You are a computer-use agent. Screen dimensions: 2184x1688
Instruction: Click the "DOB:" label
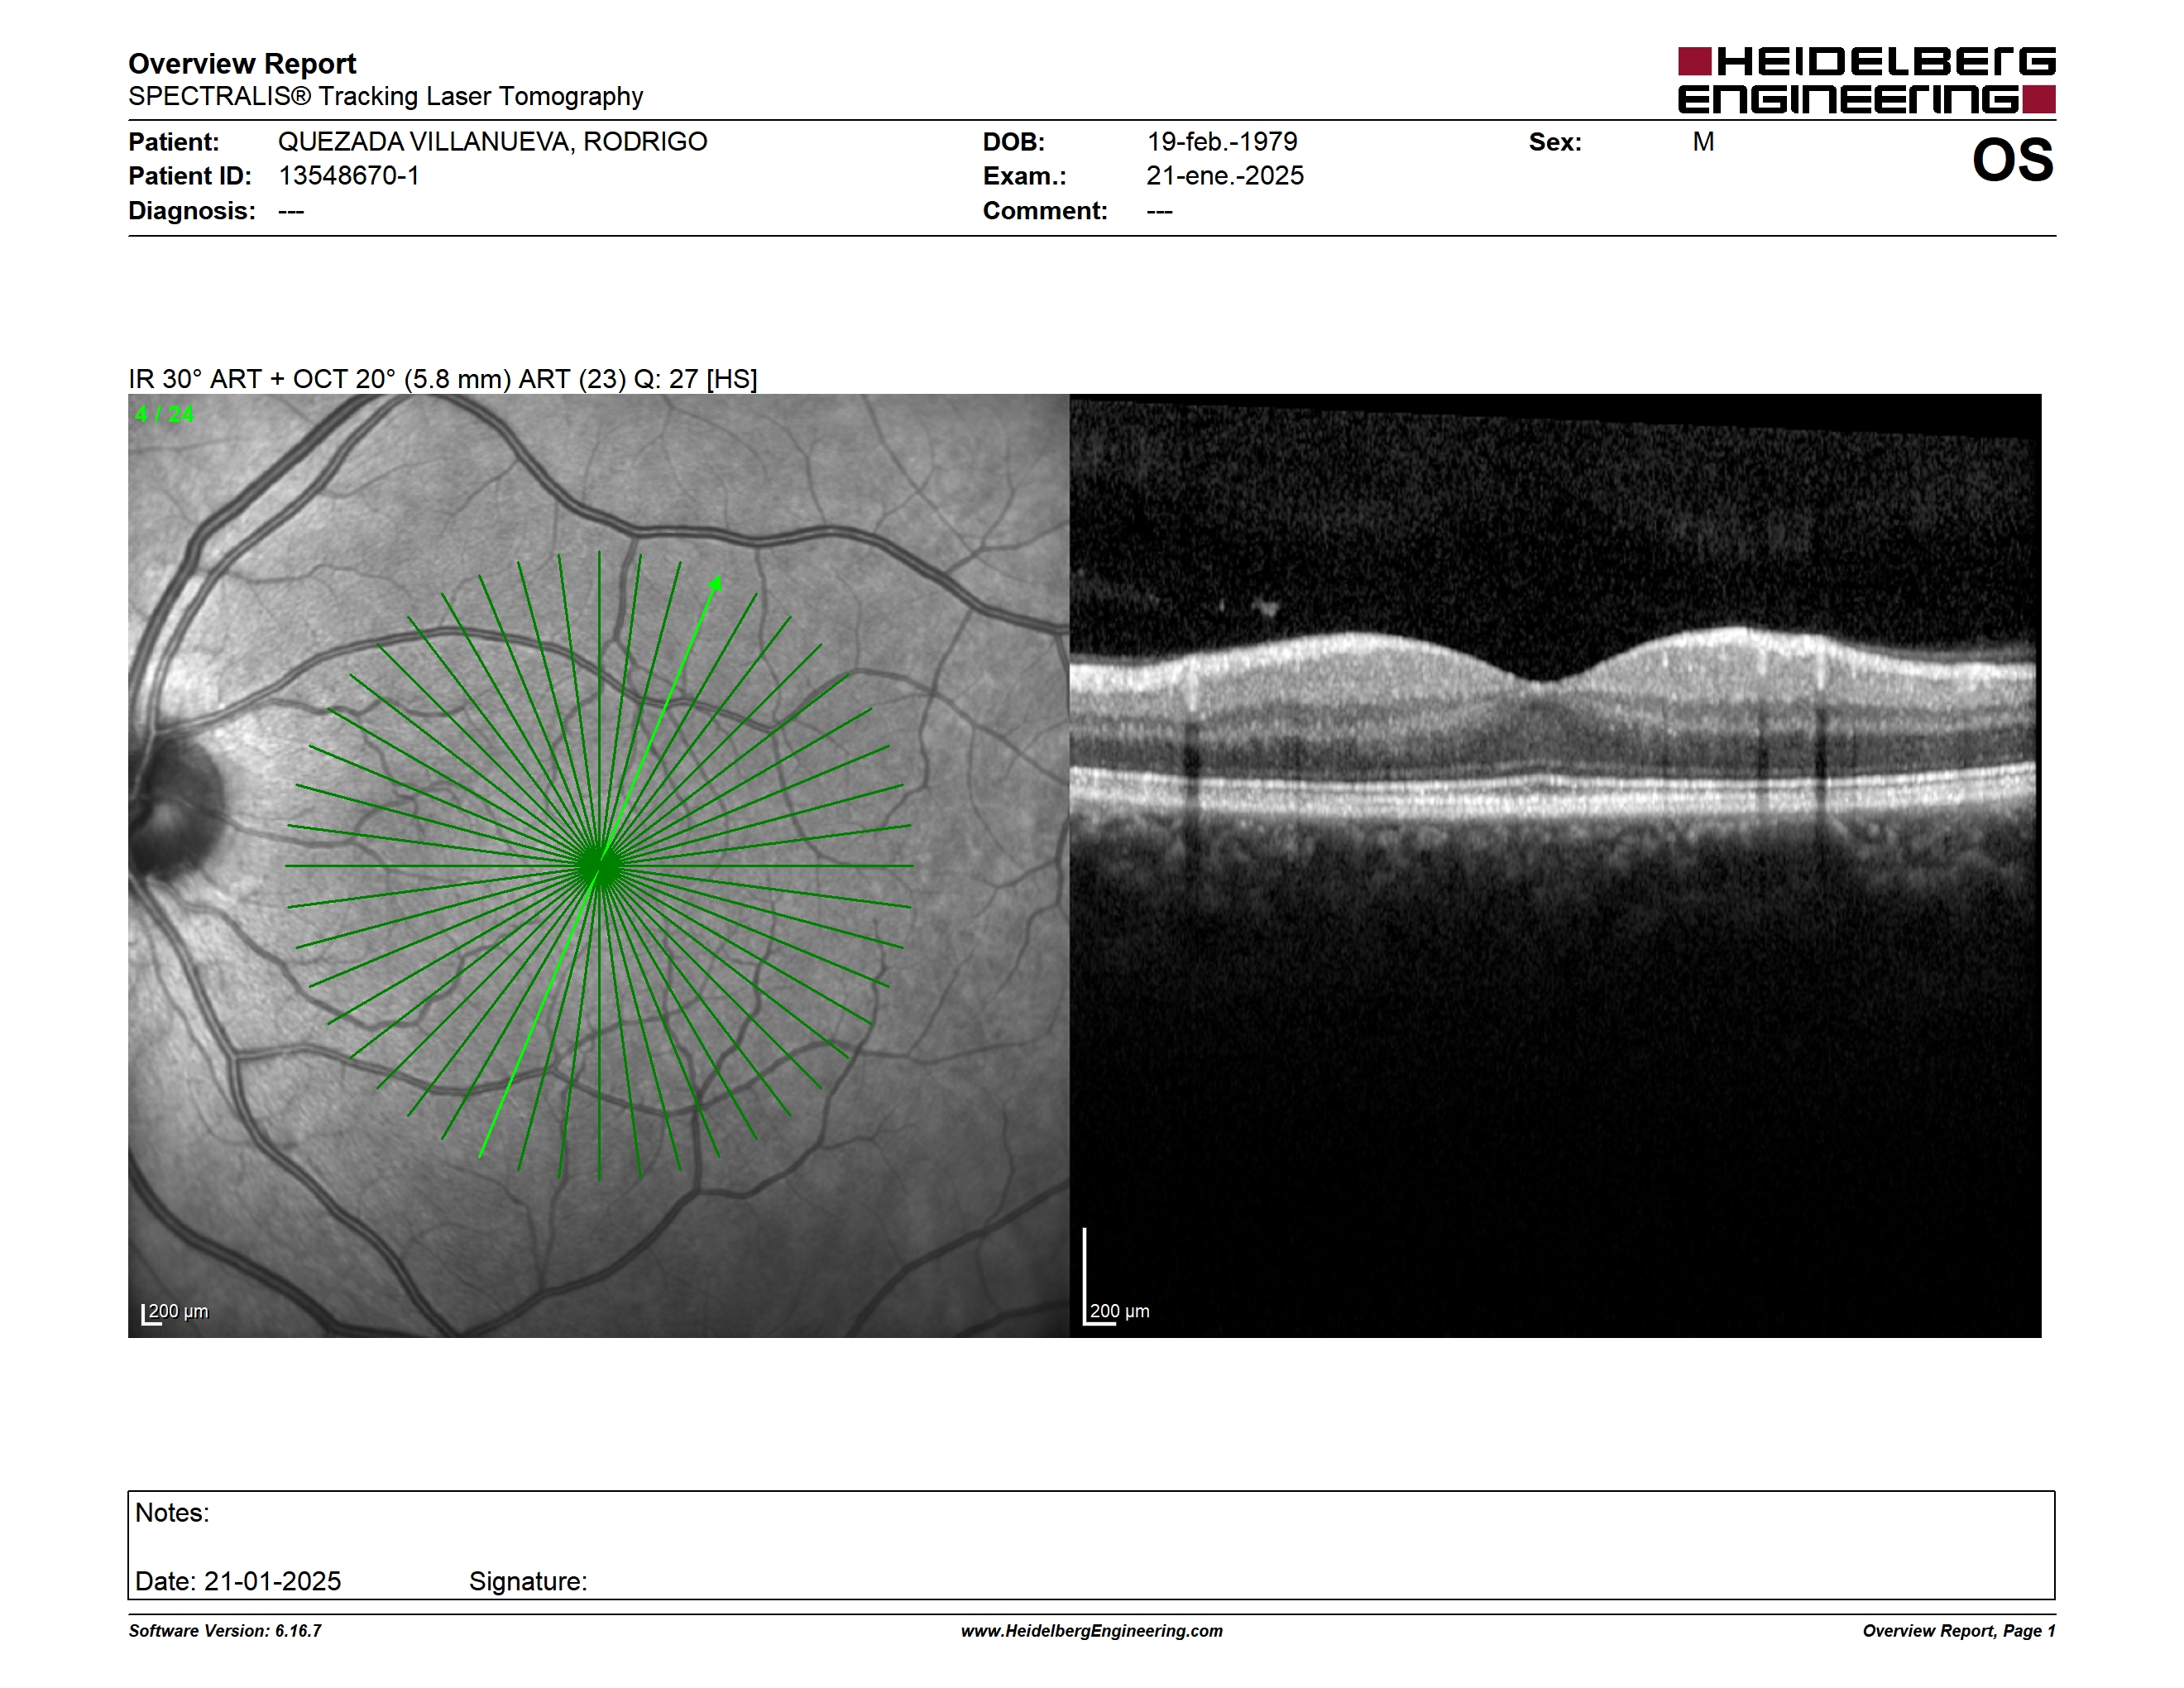click(x=1013, y=142)
